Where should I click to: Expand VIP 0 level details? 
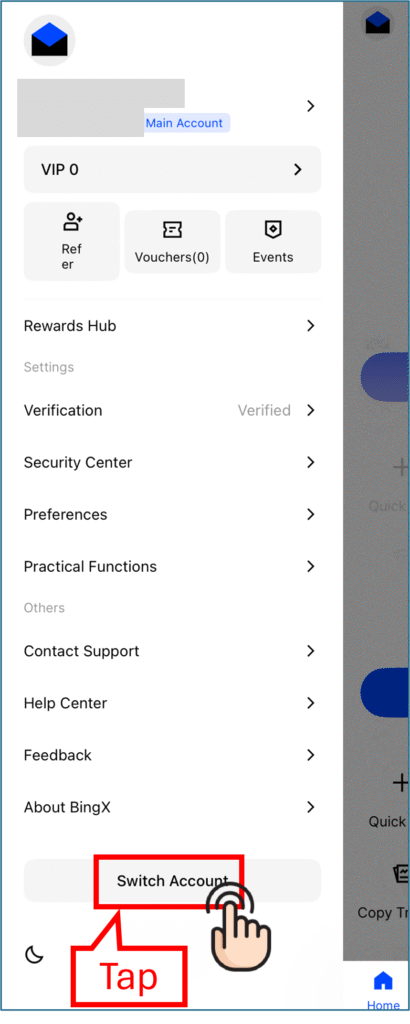tap(172, 170)
